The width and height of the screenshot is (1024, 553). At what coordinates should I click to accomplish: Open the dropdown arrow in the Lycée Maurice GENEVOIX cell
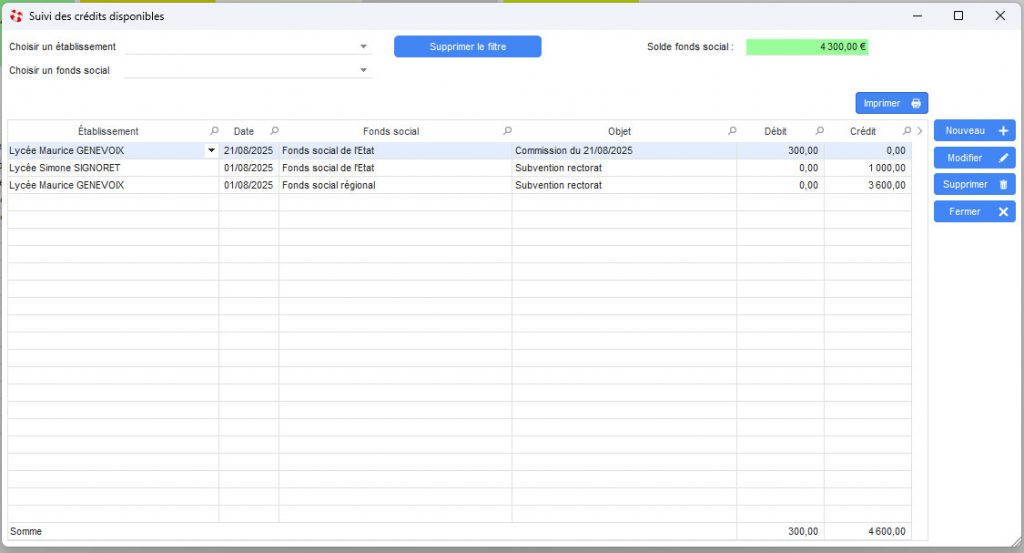[211, 151]
